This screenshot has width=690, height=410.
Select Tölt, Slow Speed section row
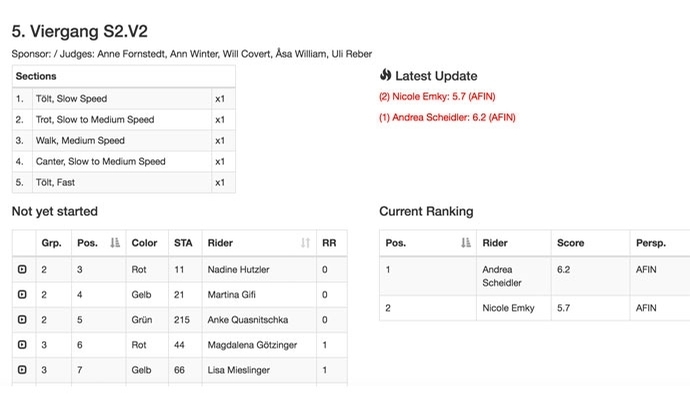tap(124, 99)
